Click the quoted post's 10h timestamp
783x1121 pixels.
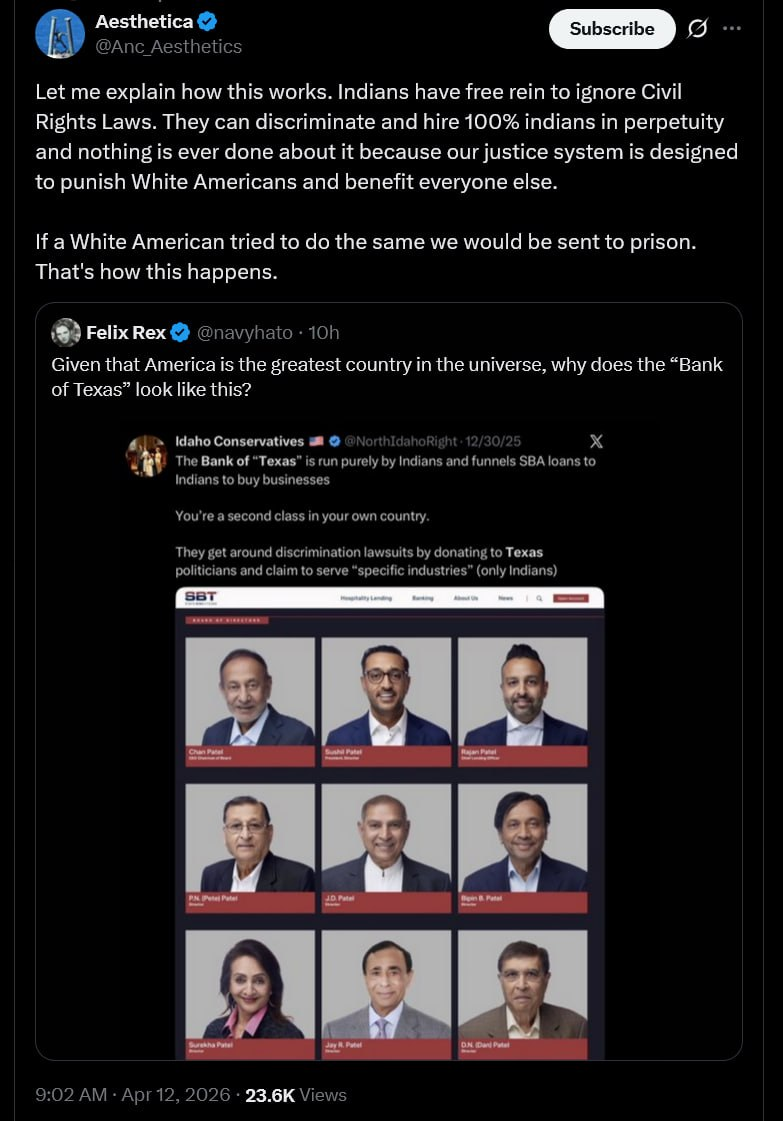pyautogui.click(x=323, y=332)
